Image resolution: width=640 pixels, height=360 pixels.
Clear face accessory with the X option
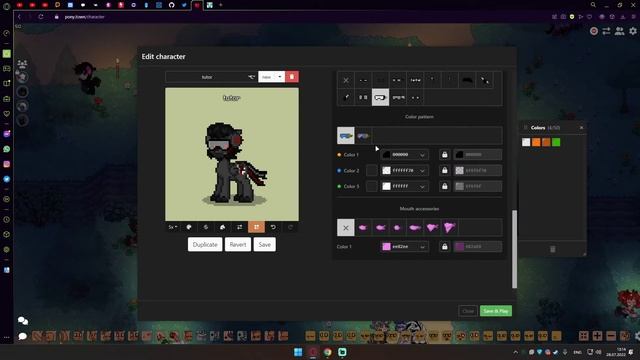coord(346,80)
